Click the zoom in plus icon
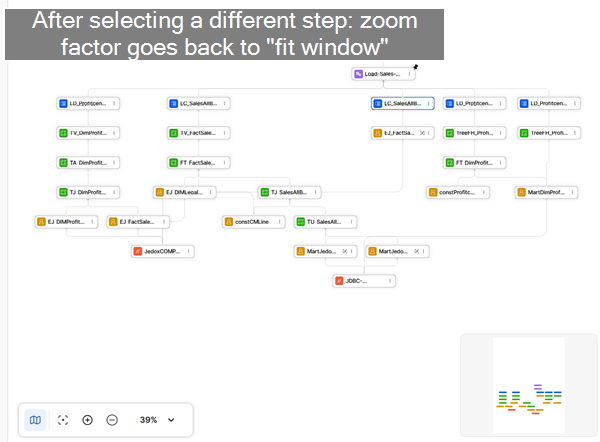Image resolution: width=600 pixels, height=442 pixels. [x=87, y=420]
